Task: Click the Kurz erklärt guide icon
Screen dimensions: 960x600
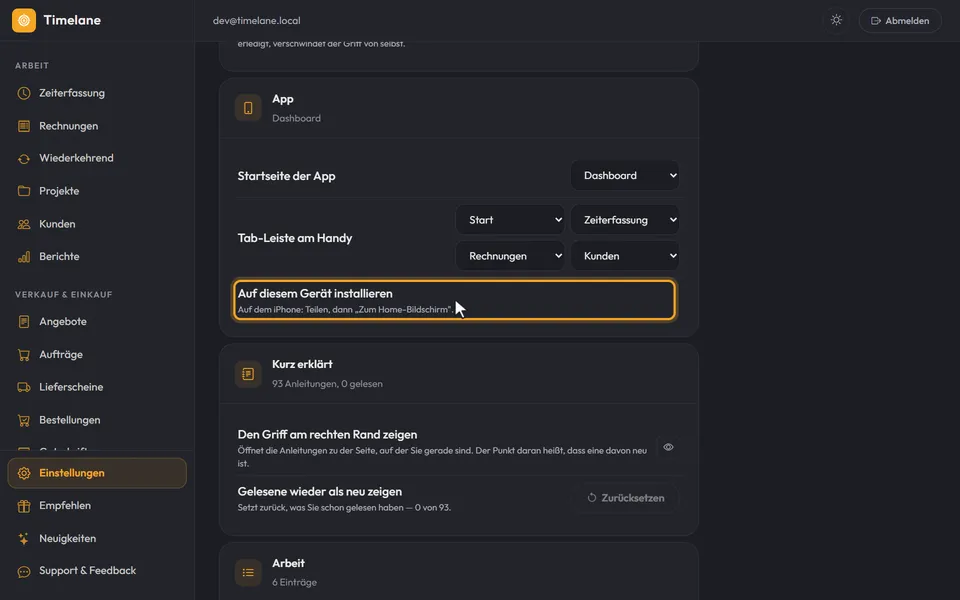Action: [x=248, y=373]
